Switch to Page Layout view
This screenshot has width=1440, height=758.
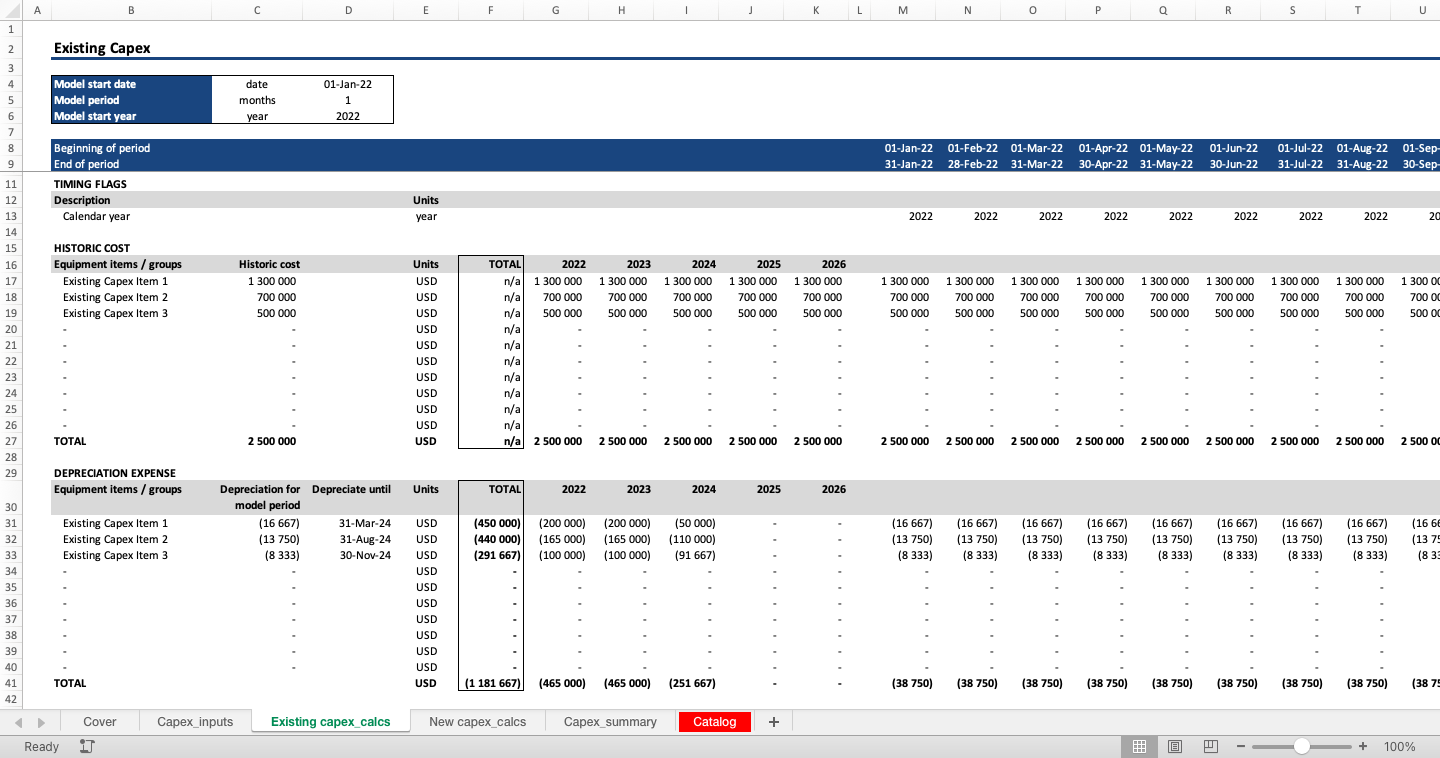coord(1175,747)
